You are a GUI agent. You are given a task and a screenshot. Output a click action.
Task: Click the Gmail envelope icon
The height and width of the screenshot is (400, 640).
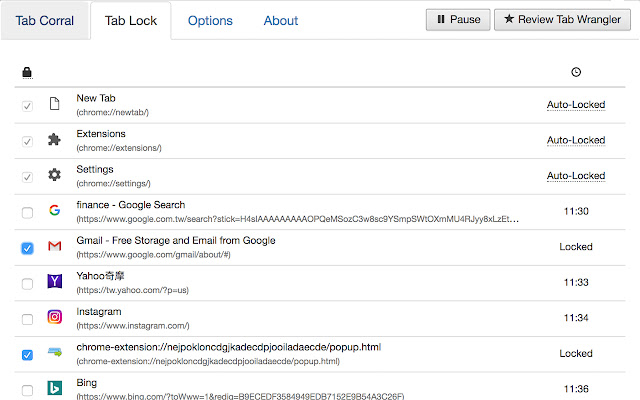(55, 247)
